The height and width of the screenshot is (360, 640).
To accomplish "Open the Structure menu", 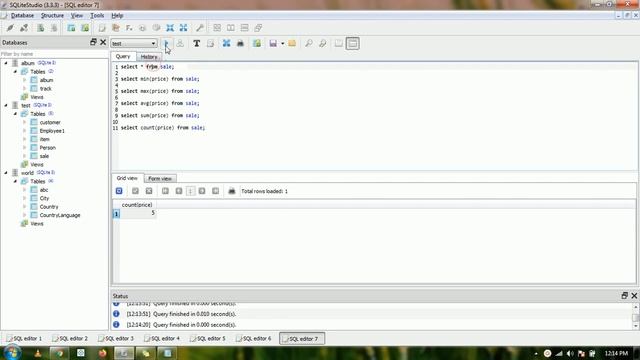I will click(x=52, y=16).
